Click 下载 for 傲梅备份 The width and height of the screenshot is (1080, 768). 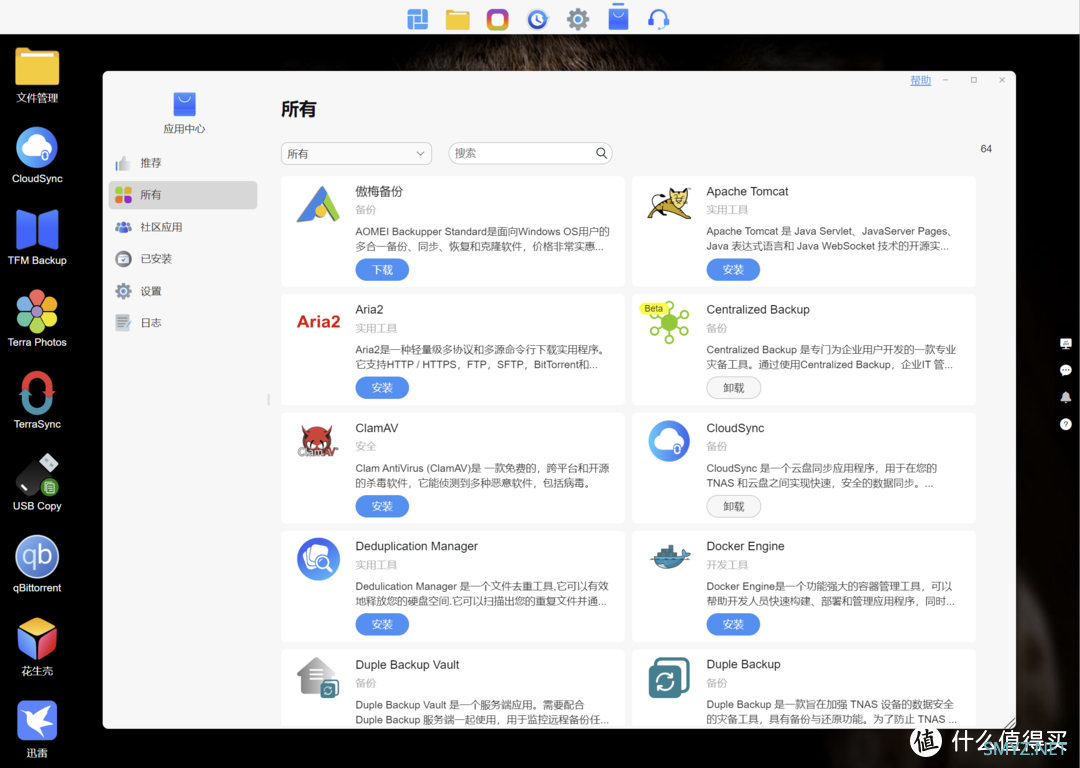(x=382, y=269)
